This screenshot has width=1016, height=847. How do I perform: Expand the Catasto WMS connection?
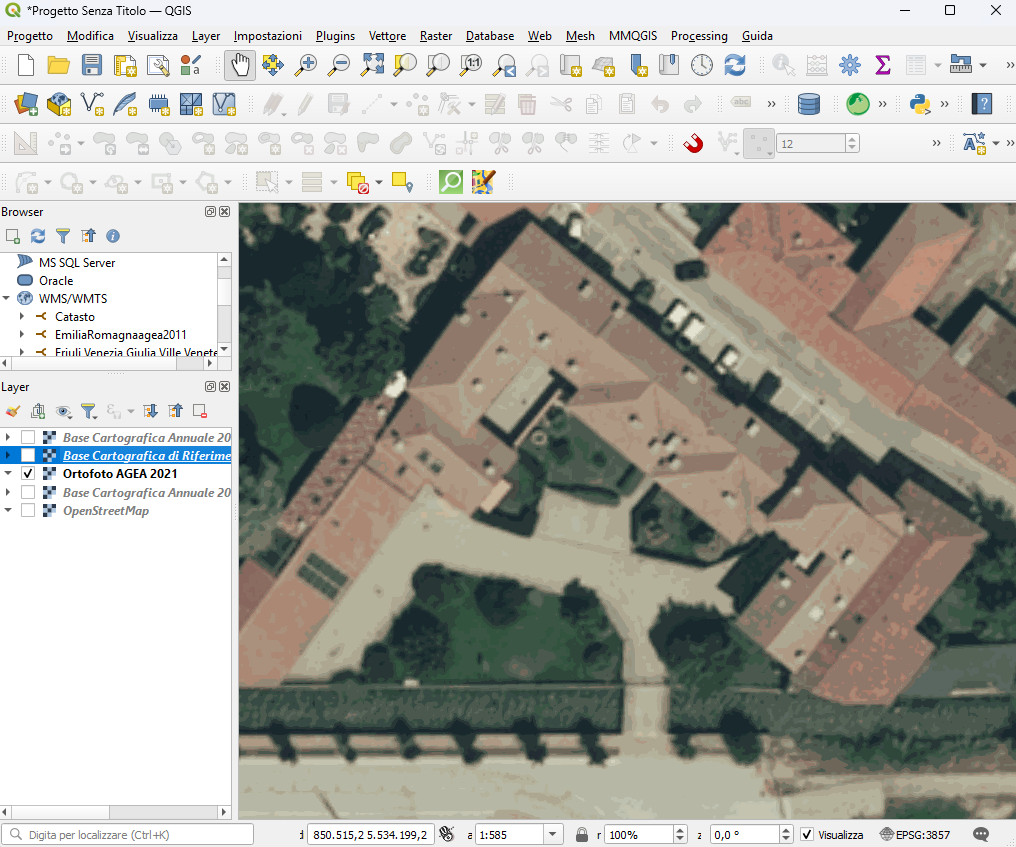21,317
